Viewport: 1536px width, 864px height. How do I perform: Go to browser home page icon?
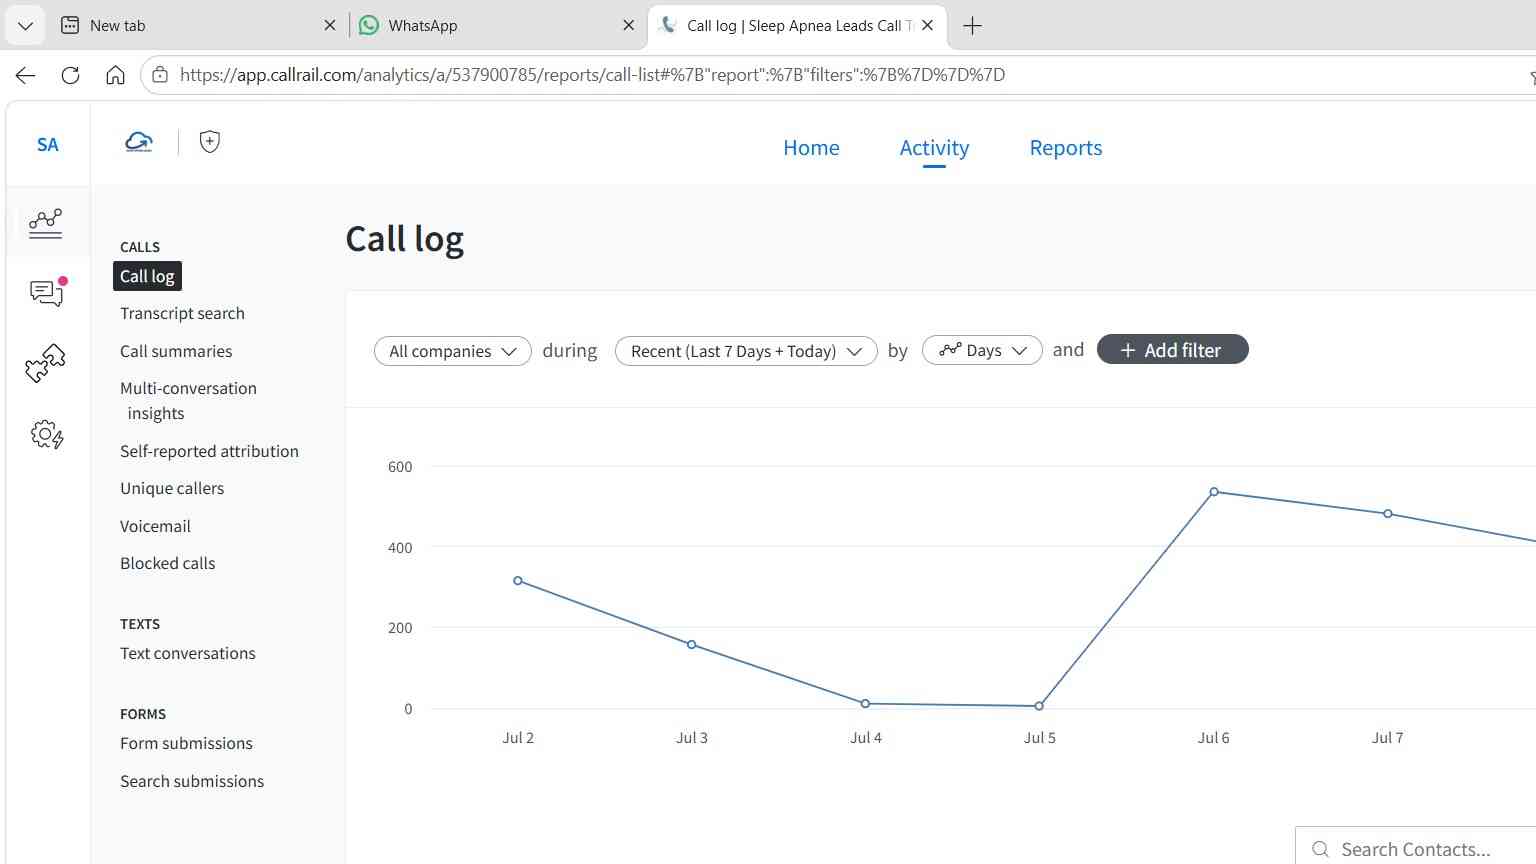pos(115,75)
